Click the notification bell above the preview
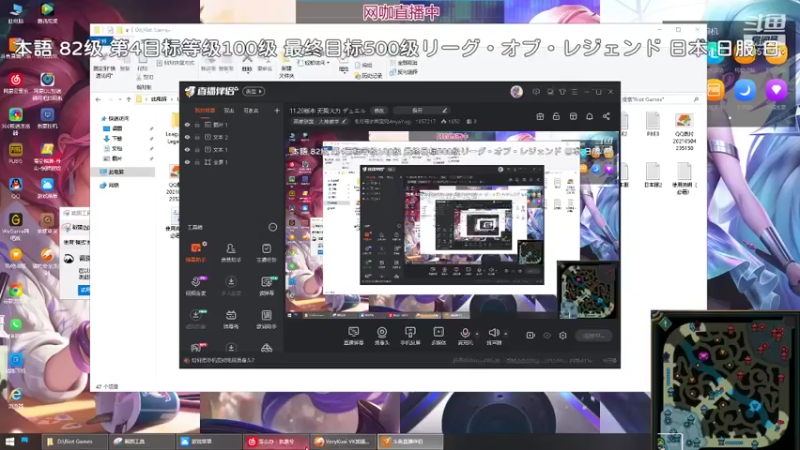Screen dimensions: 800x450 pos(589,116)
